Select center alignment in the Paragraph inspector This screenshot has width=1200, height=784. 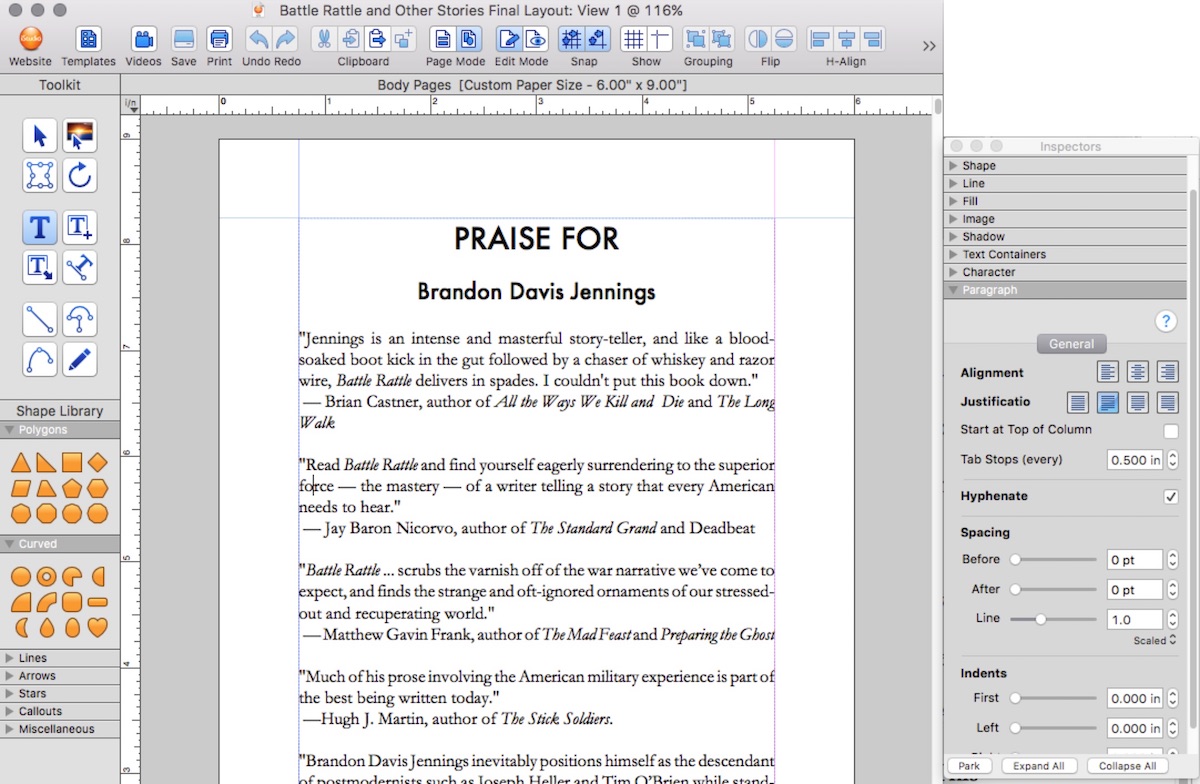(1137, 371)
